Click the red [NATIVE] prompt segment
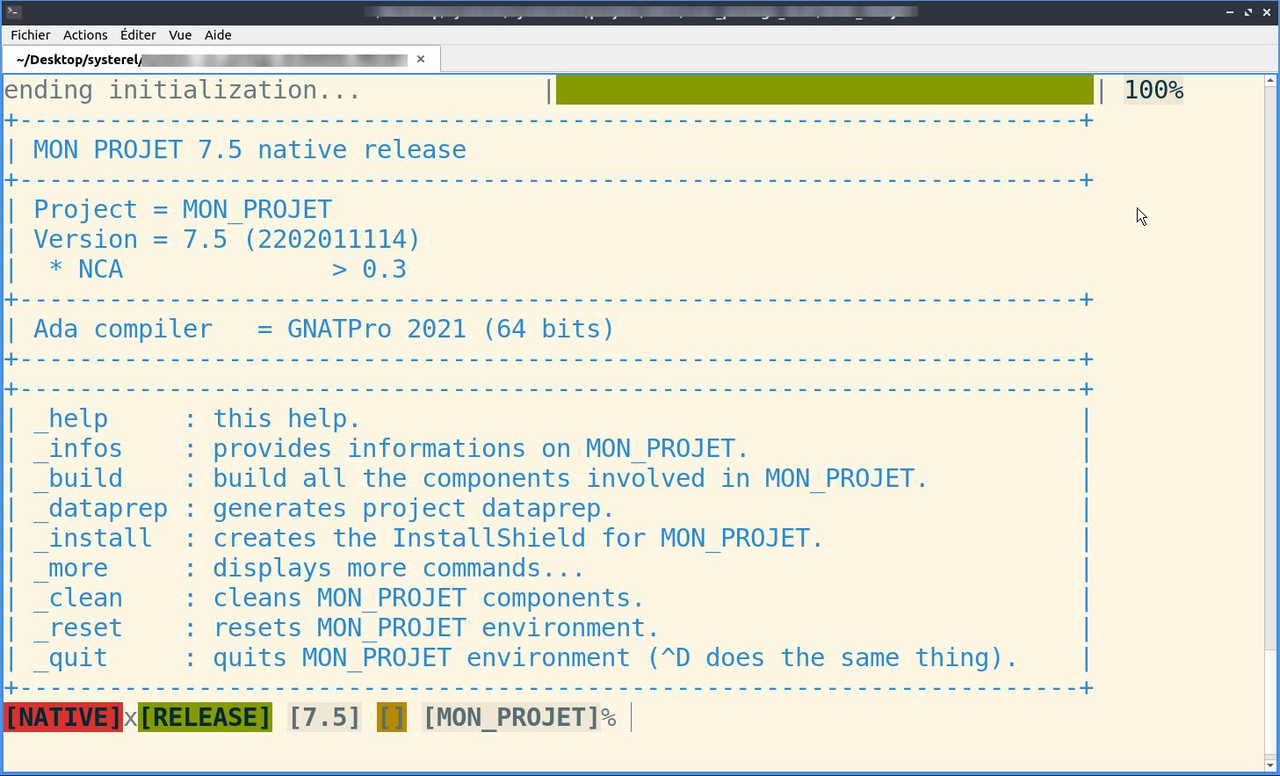Image resolution: width=1280 pixels, height=776 pixels. point(63,717)
